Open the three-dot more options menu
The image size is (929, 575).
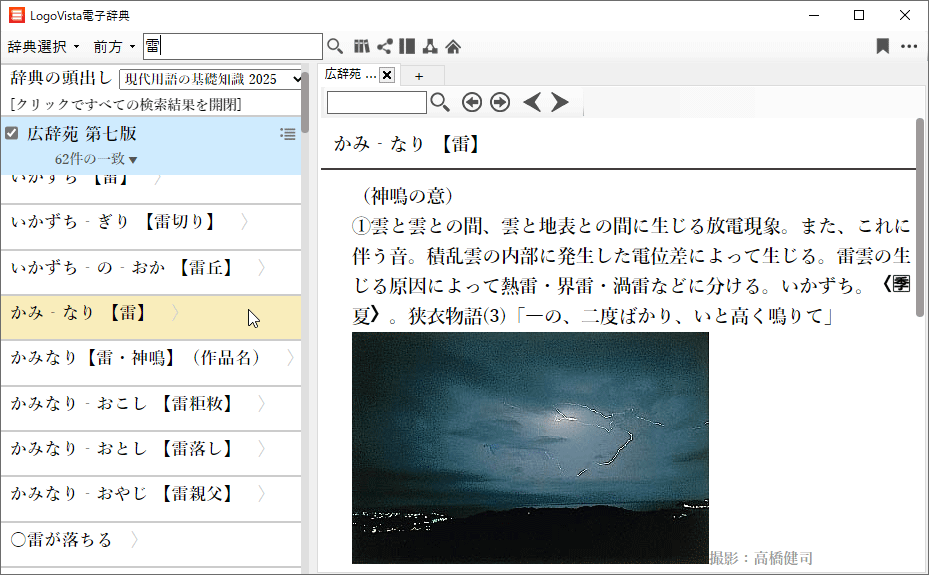coord(908,46)
